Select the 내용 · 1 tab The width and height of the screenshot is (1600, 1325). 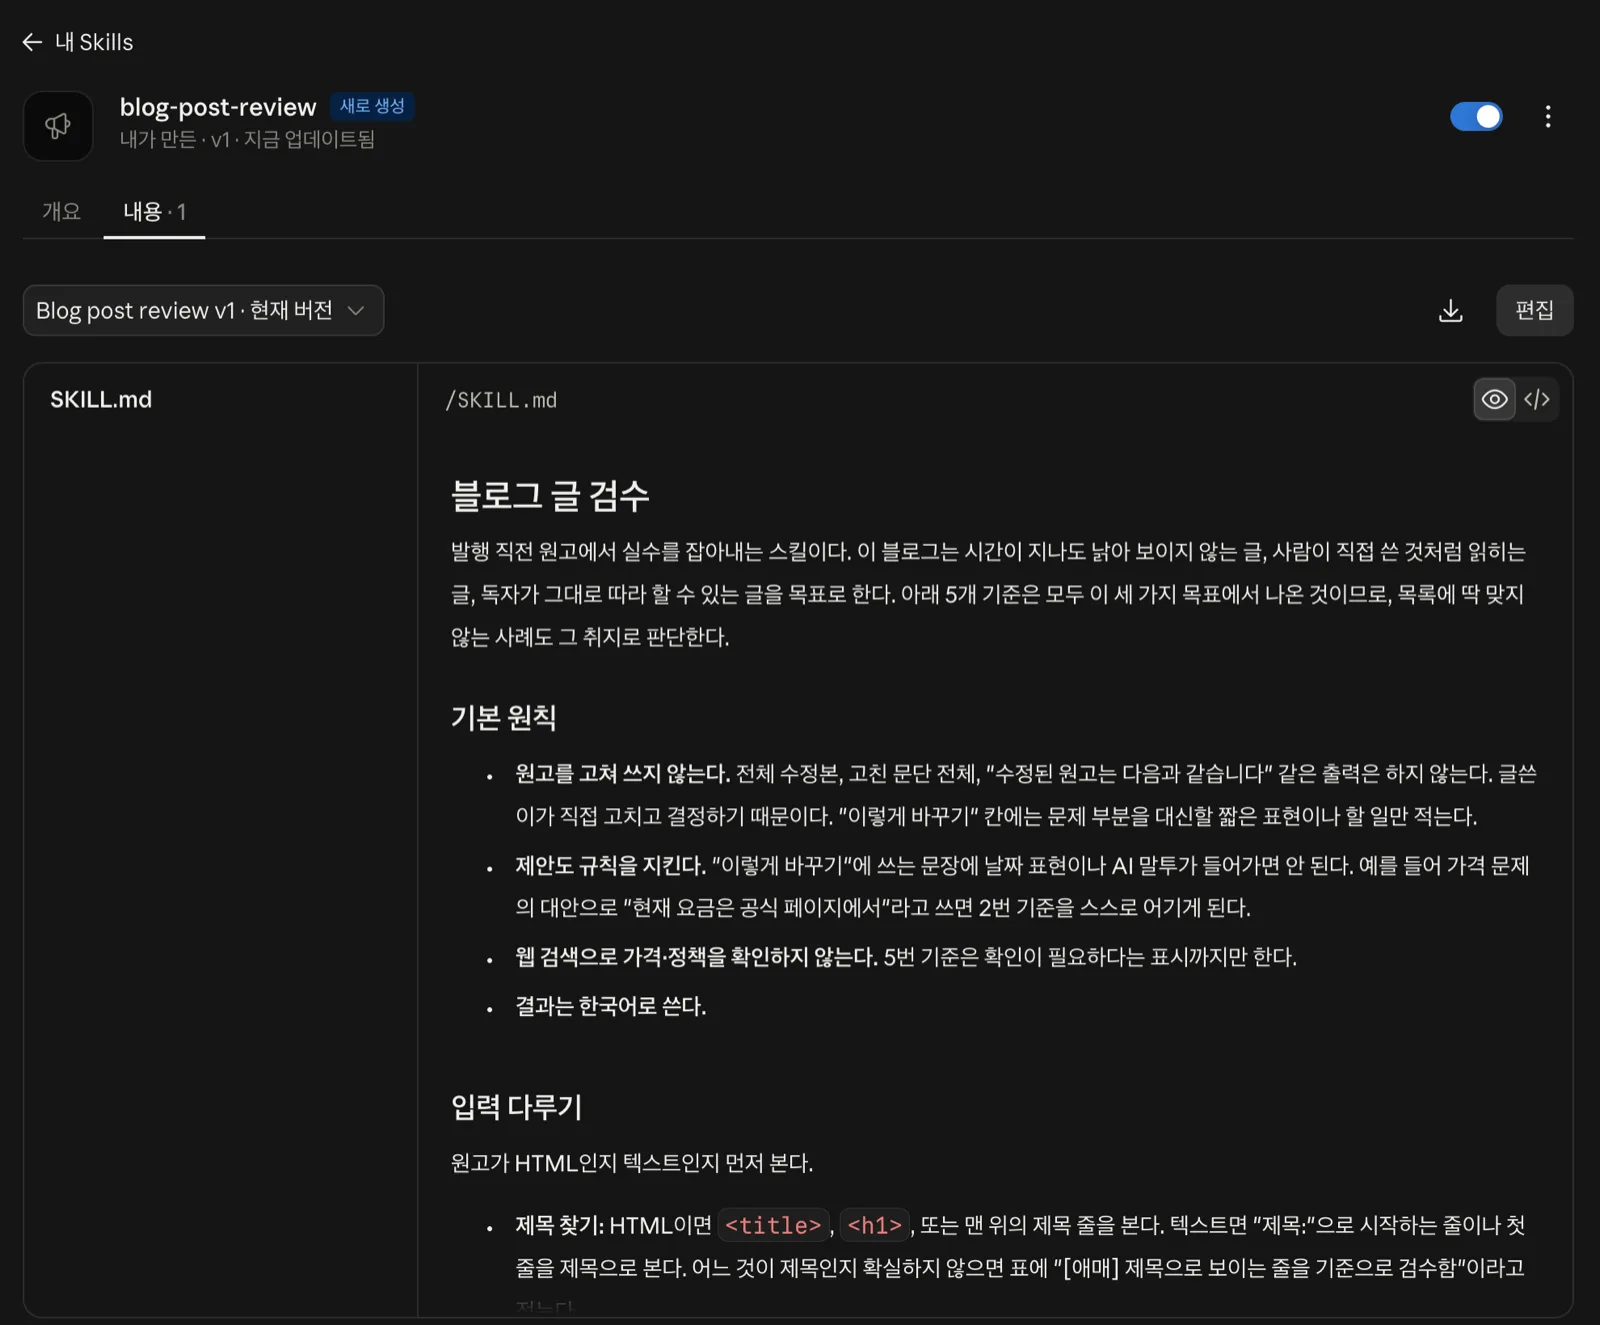point(154,211)
